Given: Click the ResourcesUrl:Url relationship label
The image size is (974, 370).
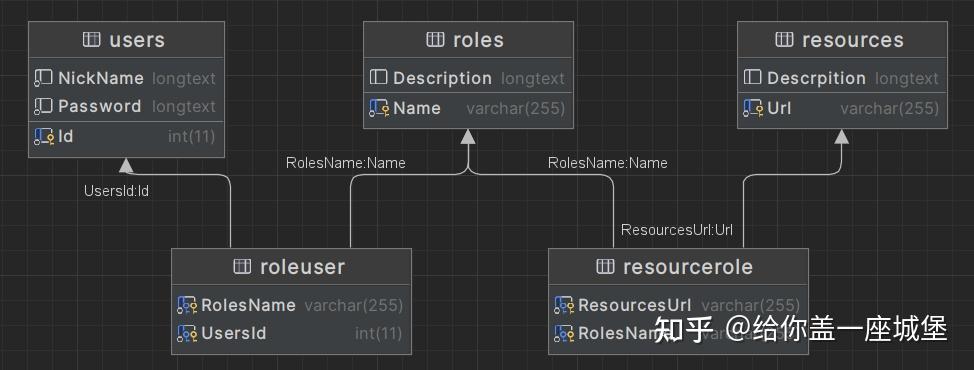Looking at the screenshot, I should pyautogui.click(x=677, y=230).
